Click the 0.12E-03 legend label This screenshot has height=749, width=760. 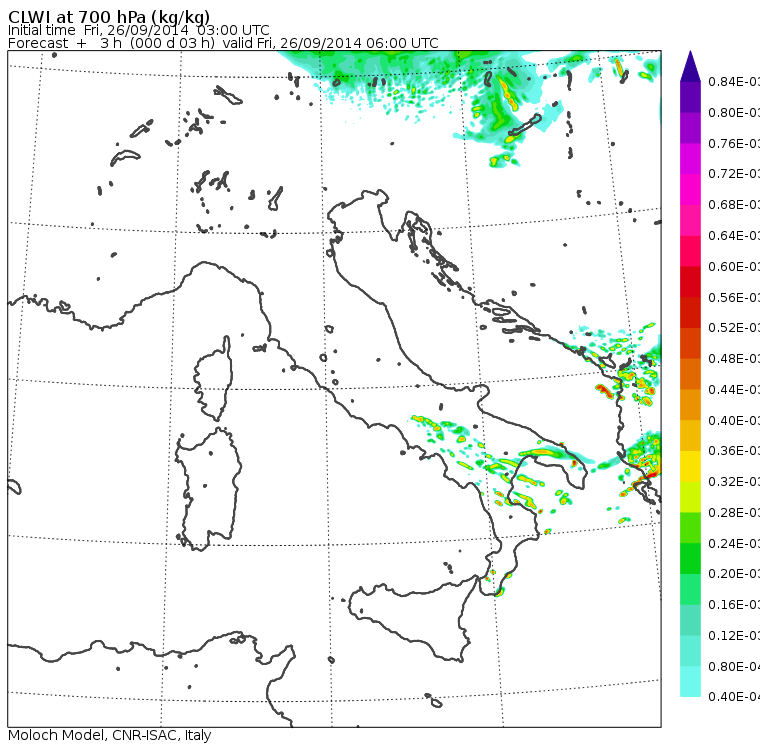(x=734, y=636)
